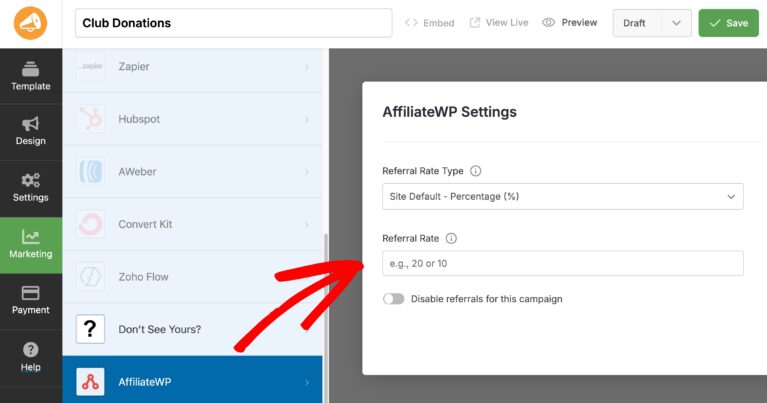Click the question mark Don't See Yours icon

[91, 329]
